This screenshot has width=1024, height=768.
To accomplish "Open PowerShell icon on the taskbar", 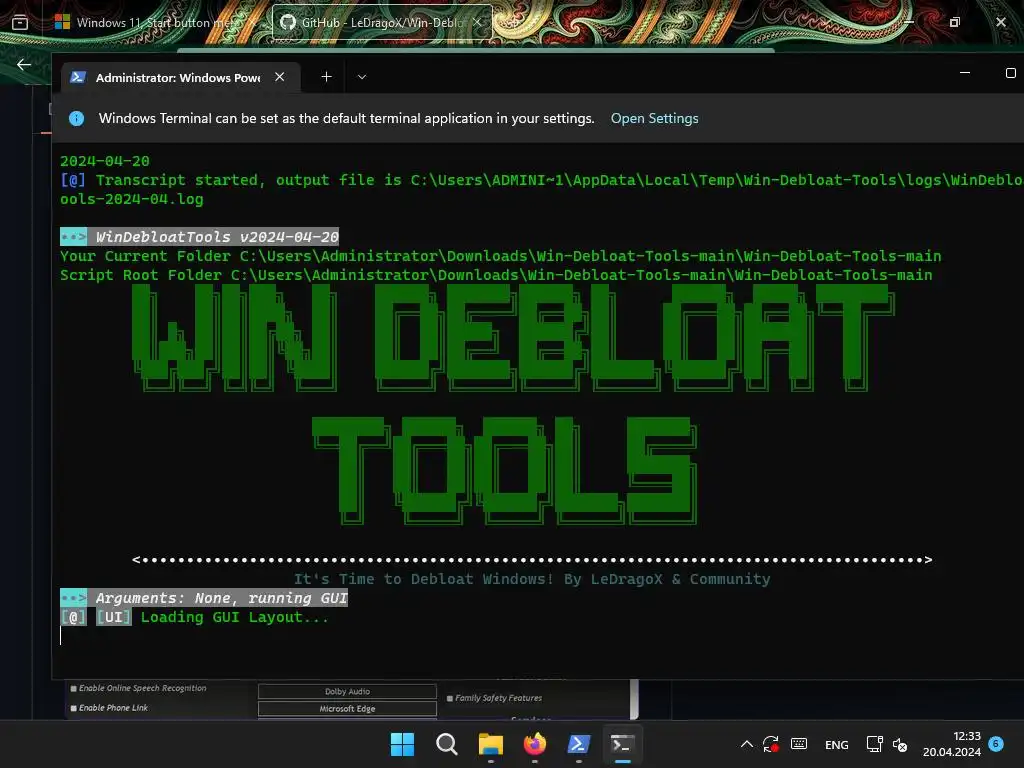I will pyautogui.click(x=579, y=744).
